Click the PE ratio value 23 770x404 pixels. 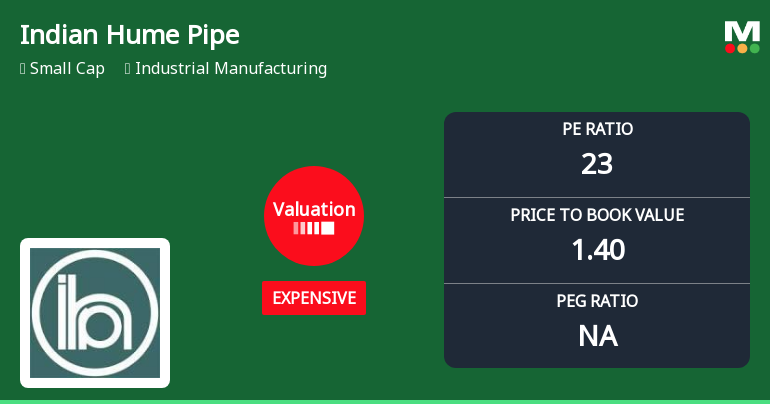tap(597, 163)
